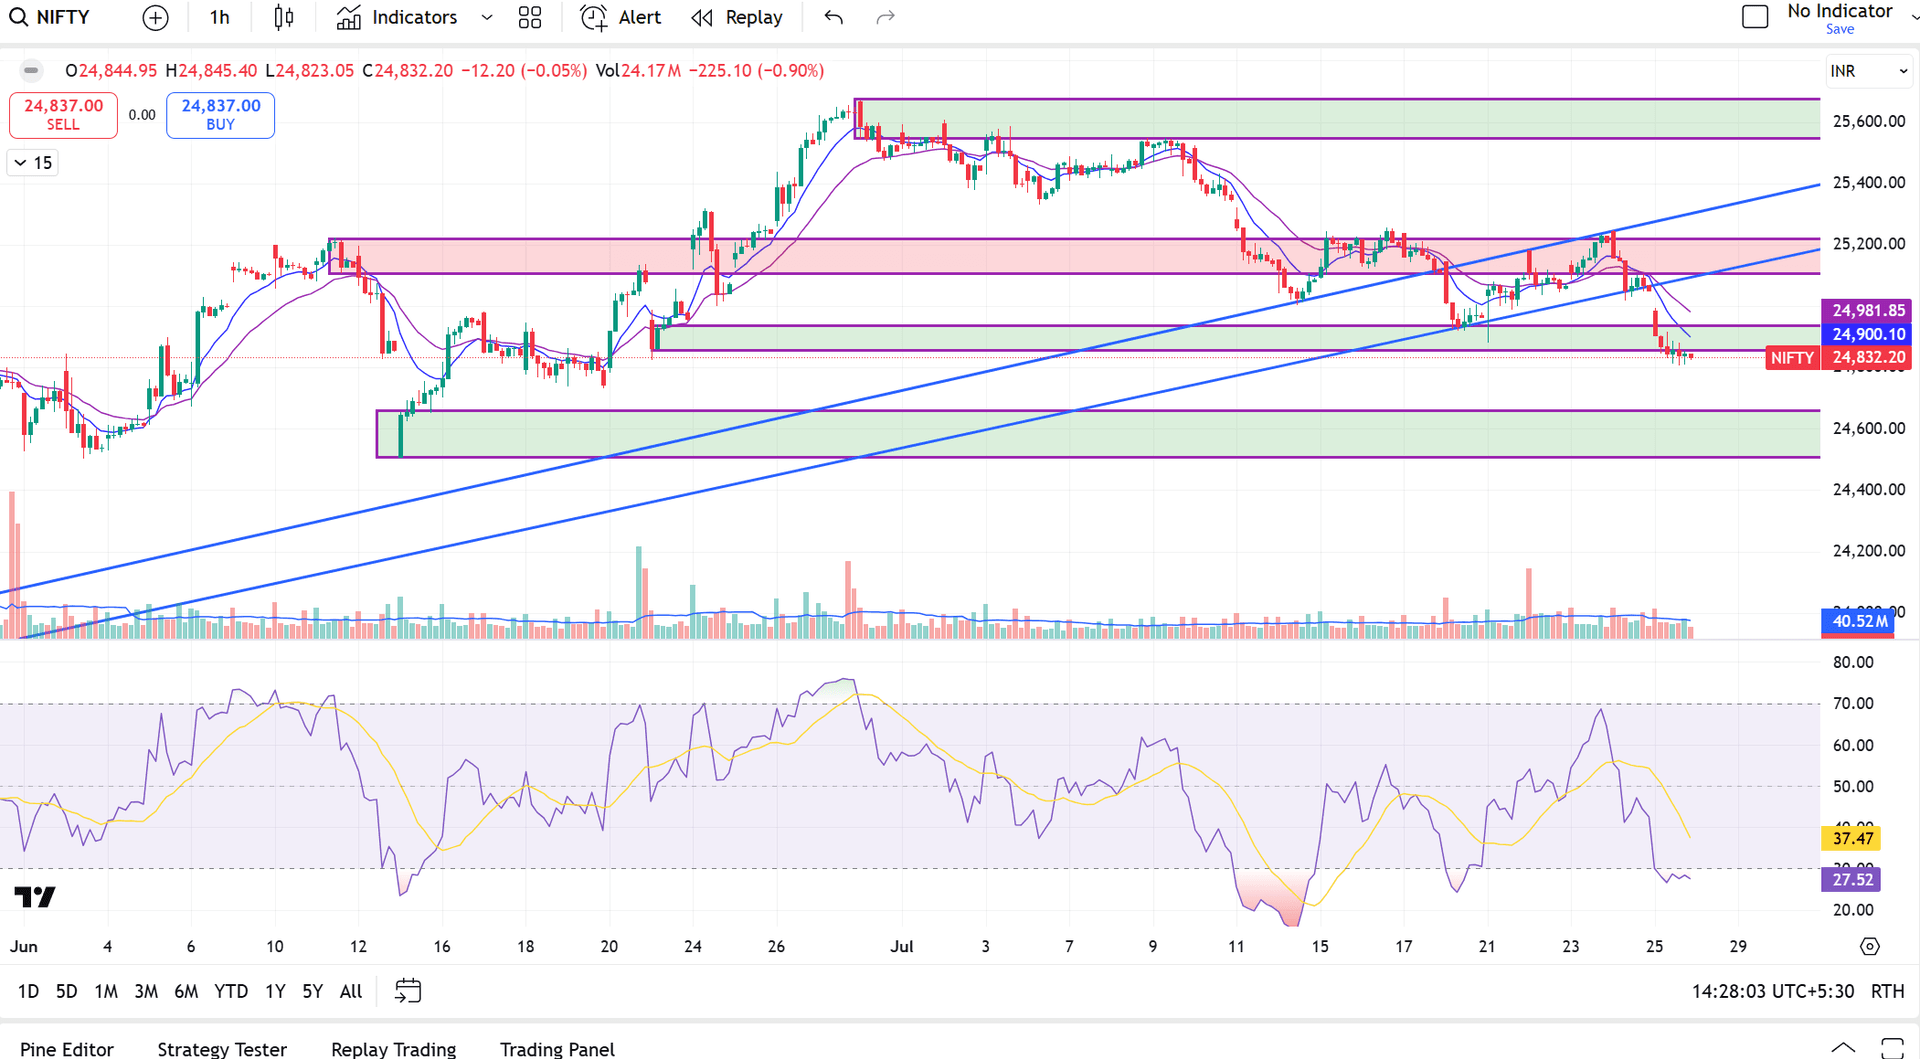This screenshot has height=1059, width=1920.
Task: Undo the last chart action
Action: [834, 17]
